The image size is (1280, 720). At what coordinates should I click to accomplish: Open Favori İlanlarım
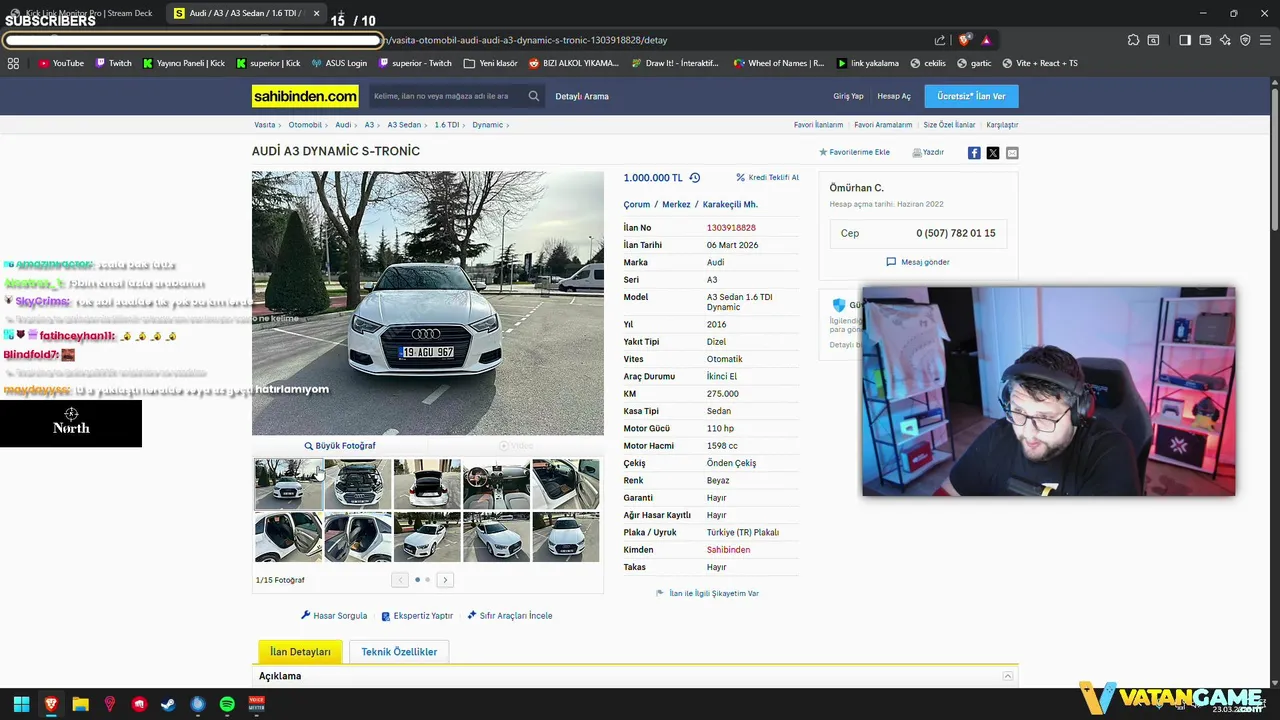[x=818, y=125]
